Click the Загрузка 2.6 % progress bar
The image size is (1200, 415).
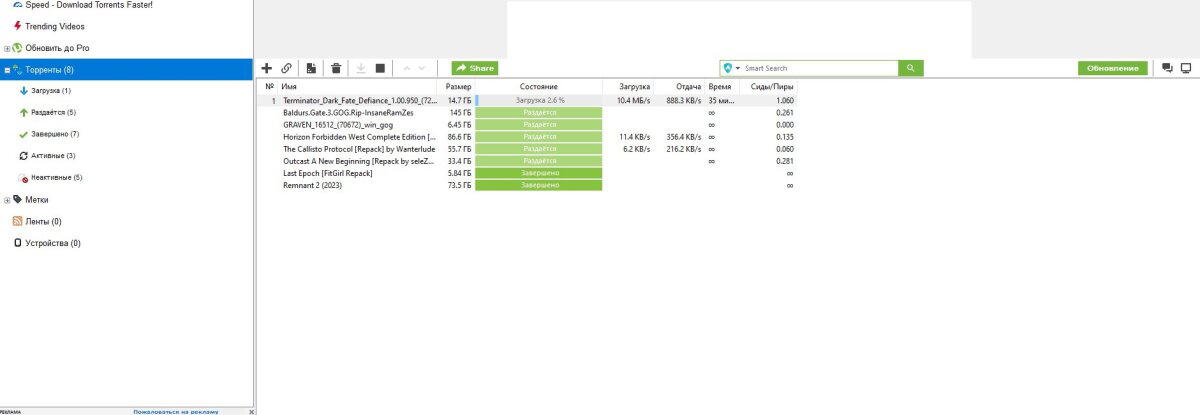(539, 101)
